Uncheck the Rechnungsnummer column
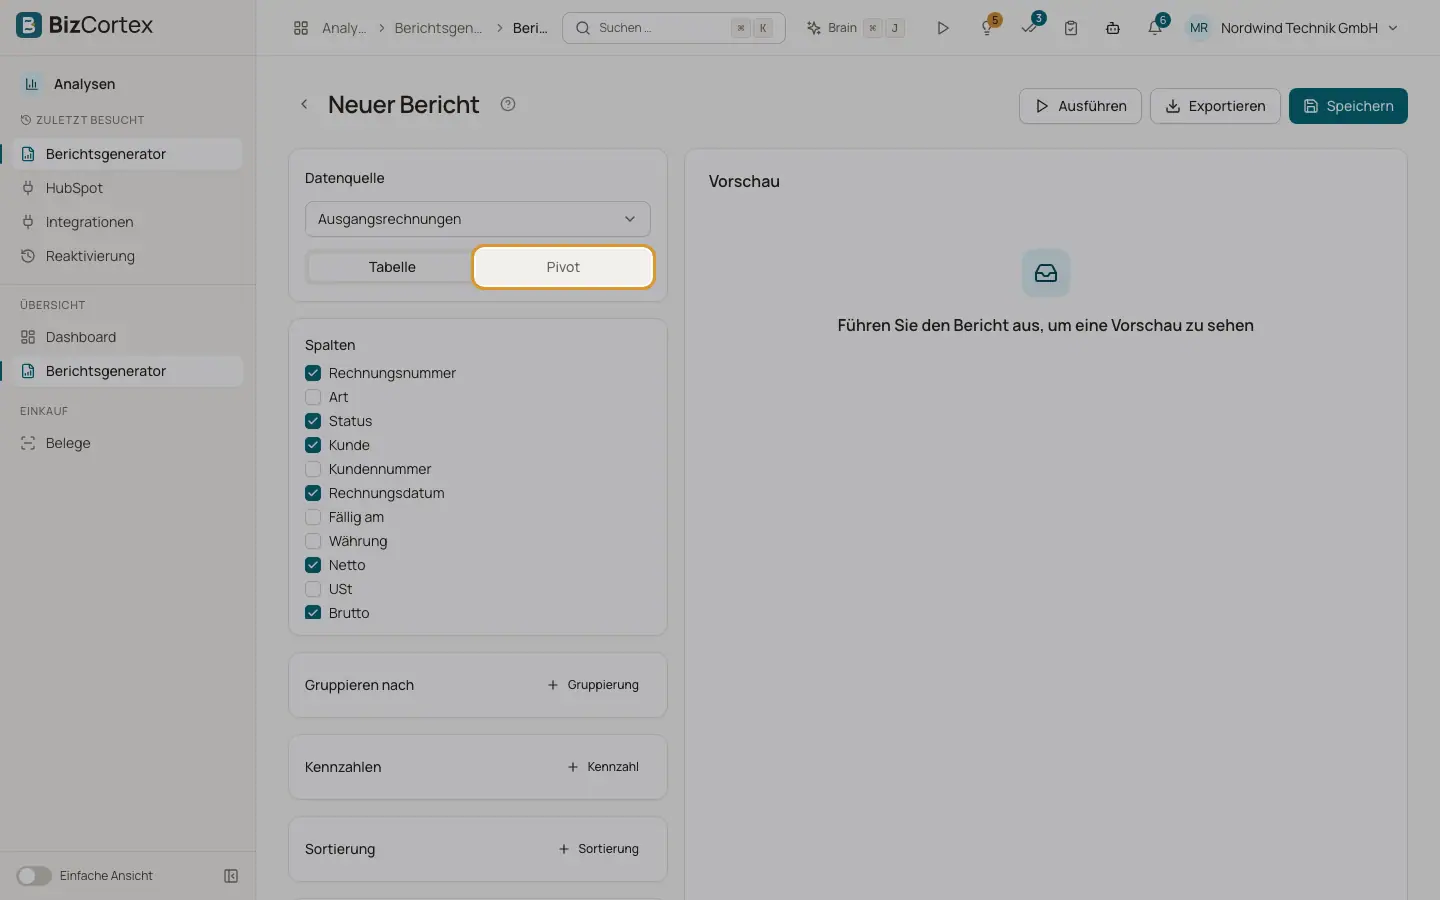Viewport: 1440px width, 900px height. click(313, 373)
